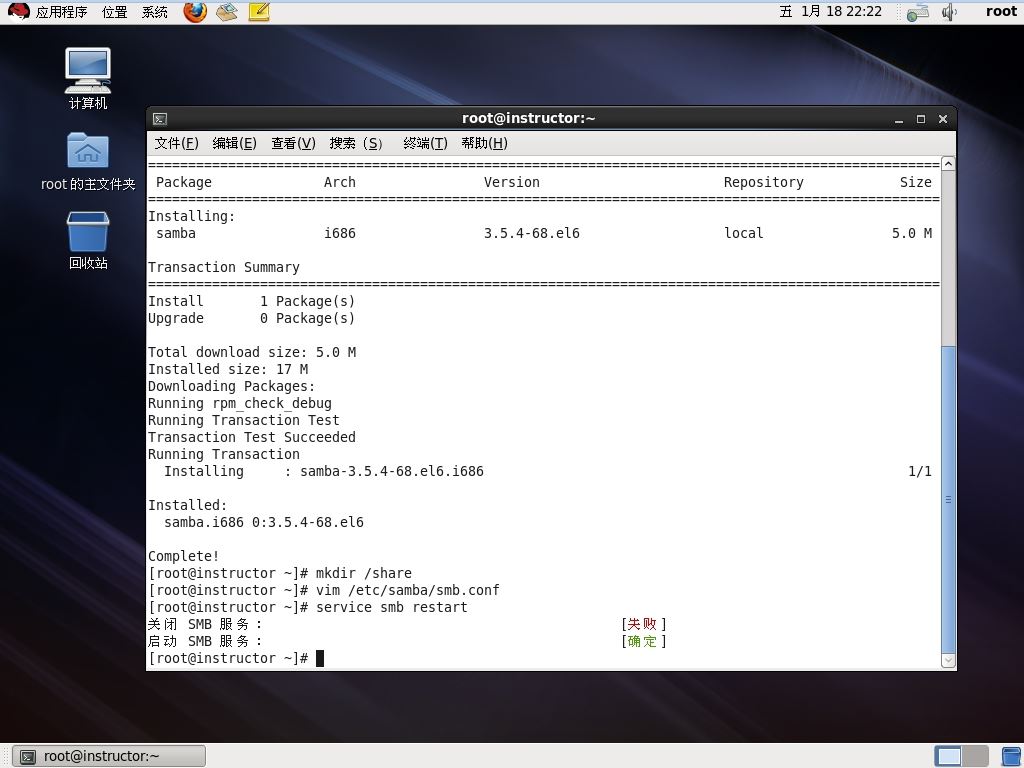Click the 'Size' column header

tap(916, 183)
